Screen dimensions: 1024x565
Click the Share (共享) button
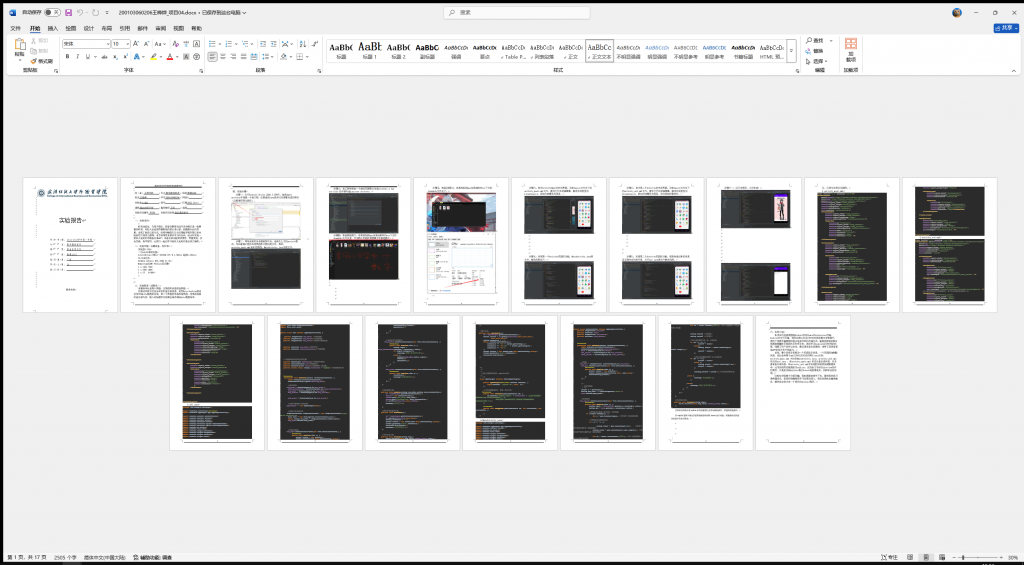point(1003,28)
